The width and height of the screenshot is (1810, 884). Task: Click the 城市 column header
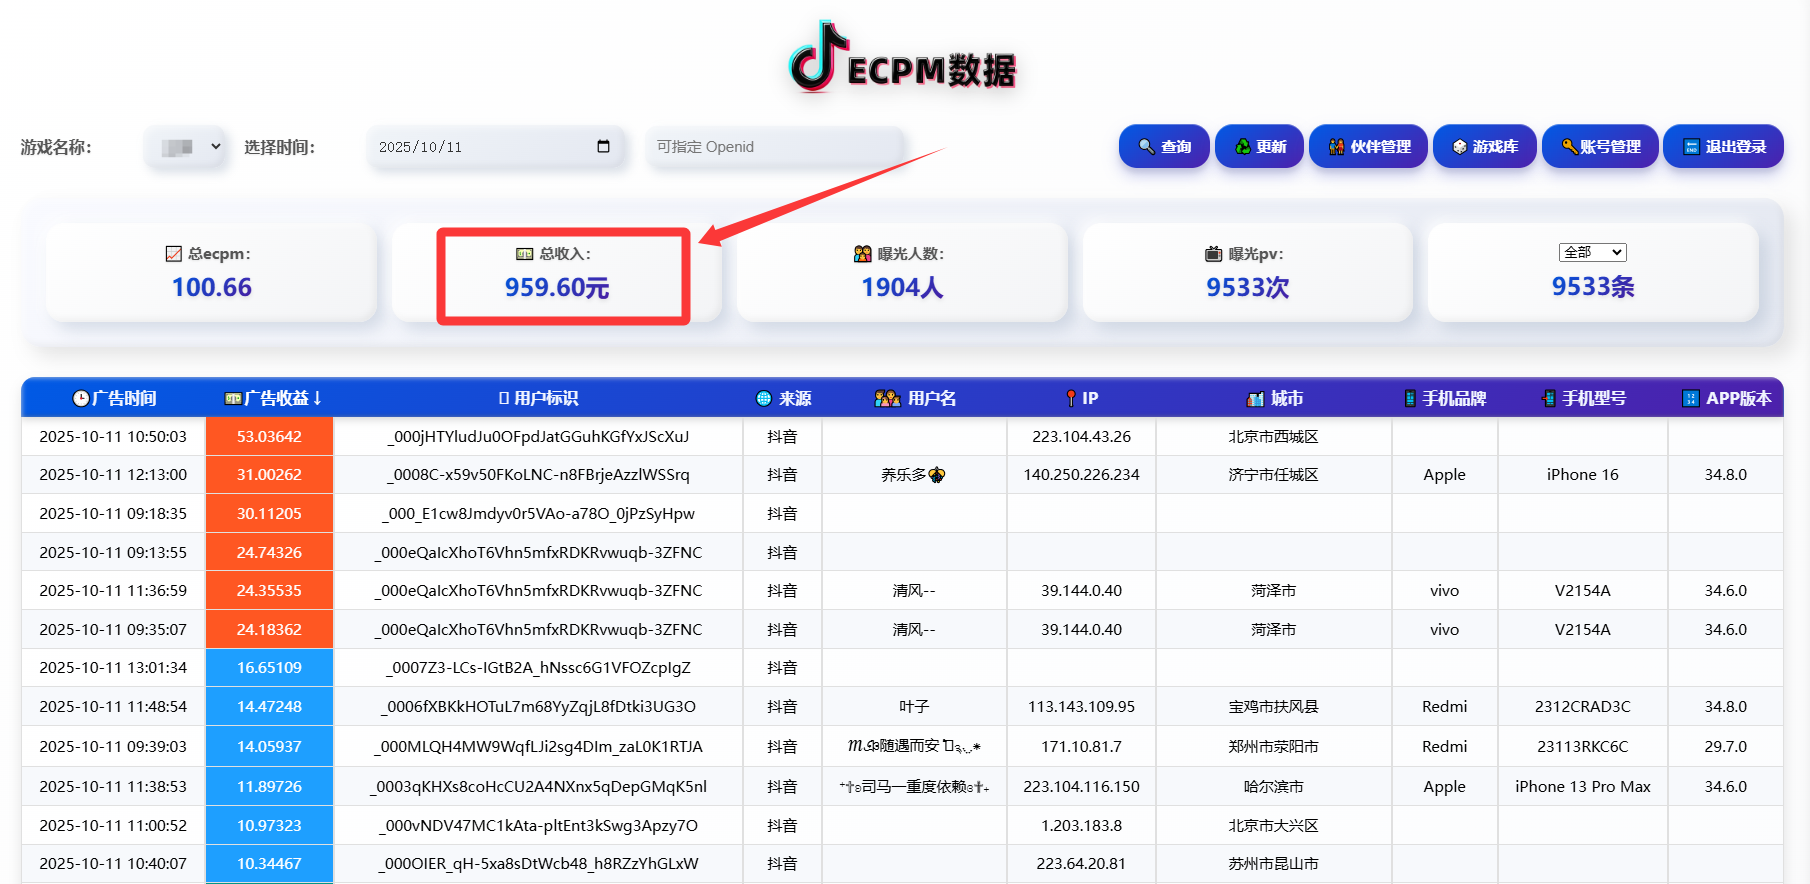pos(1274,398)
